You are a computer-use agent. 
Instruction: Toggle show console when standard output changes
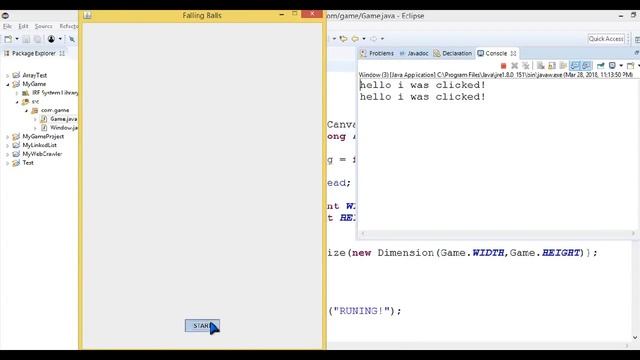click(x=575, y=66)
